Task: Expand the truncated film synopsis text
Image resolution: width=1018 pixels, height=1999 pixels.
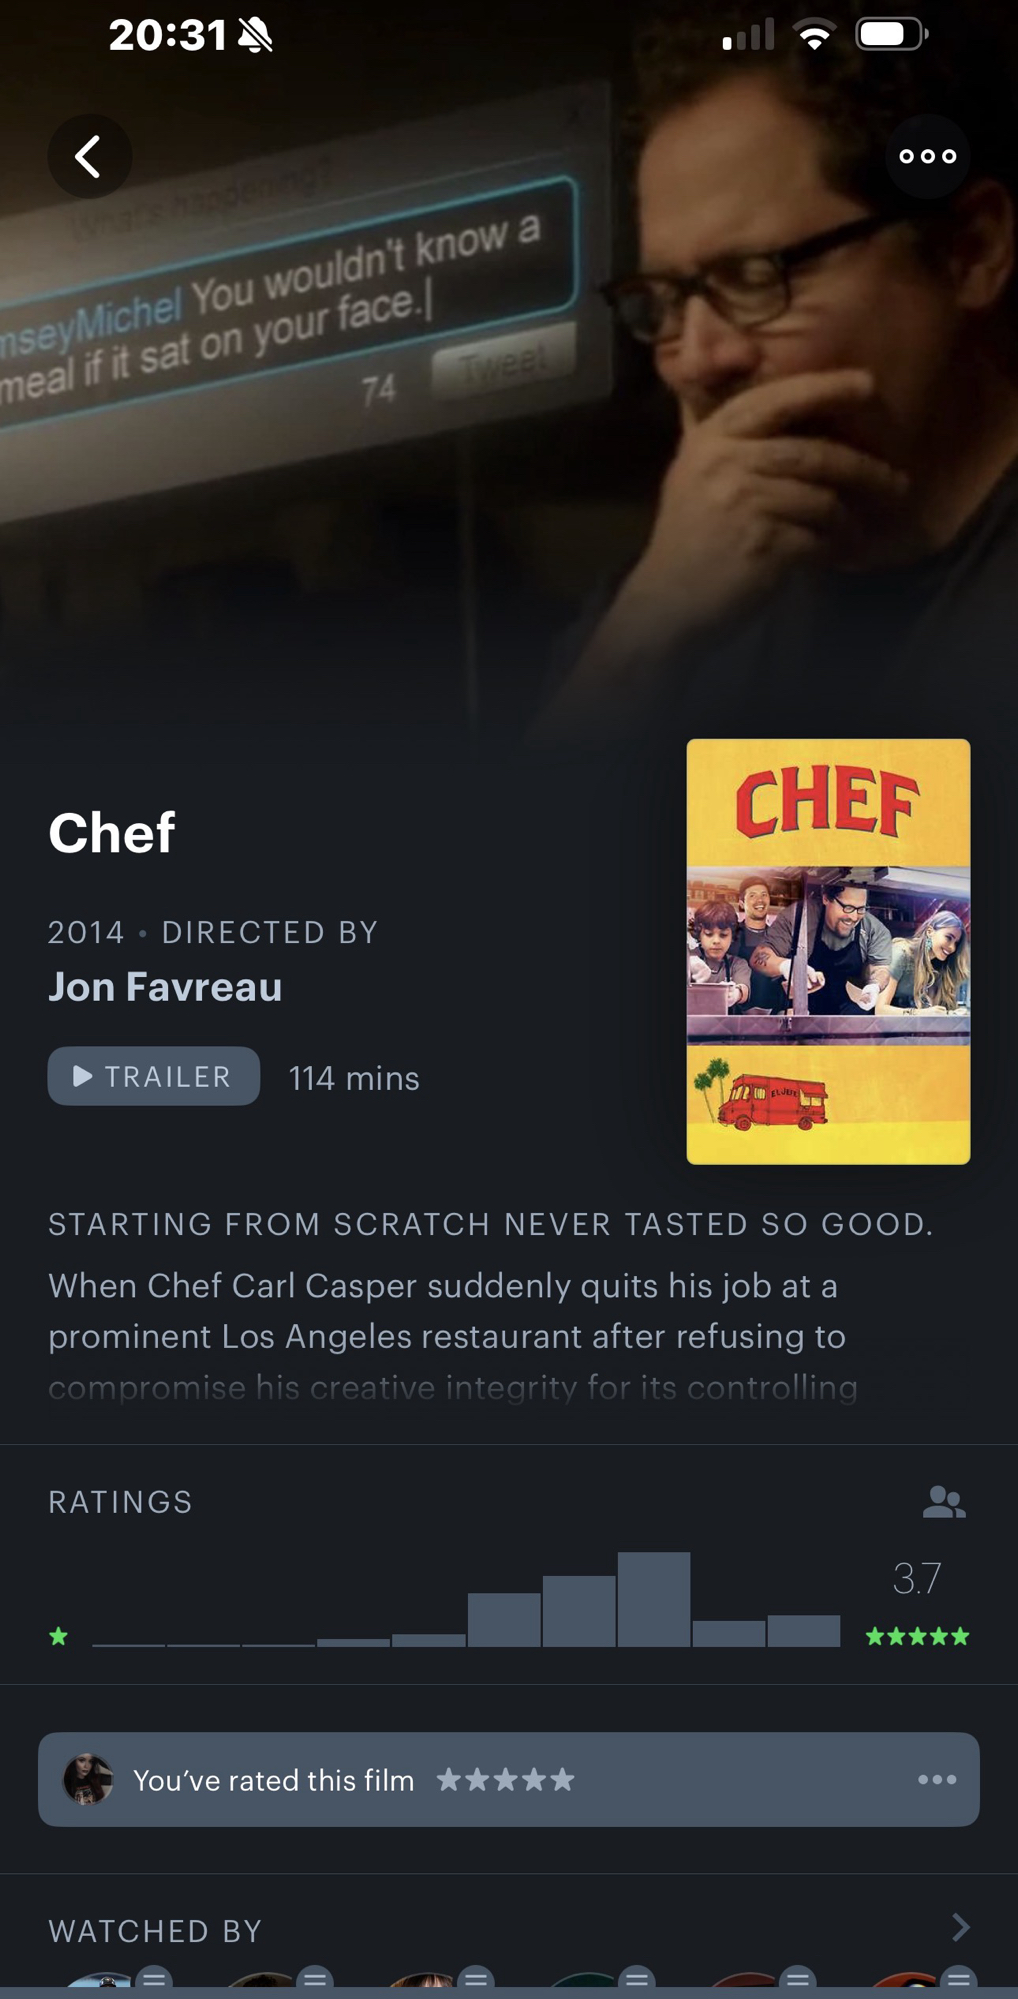Action: [453, 1336]
